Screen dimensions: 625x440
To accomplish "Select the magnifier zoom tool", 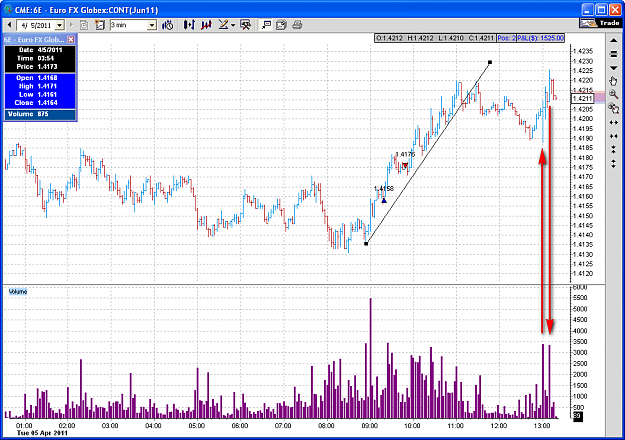I will coord(614,94).
